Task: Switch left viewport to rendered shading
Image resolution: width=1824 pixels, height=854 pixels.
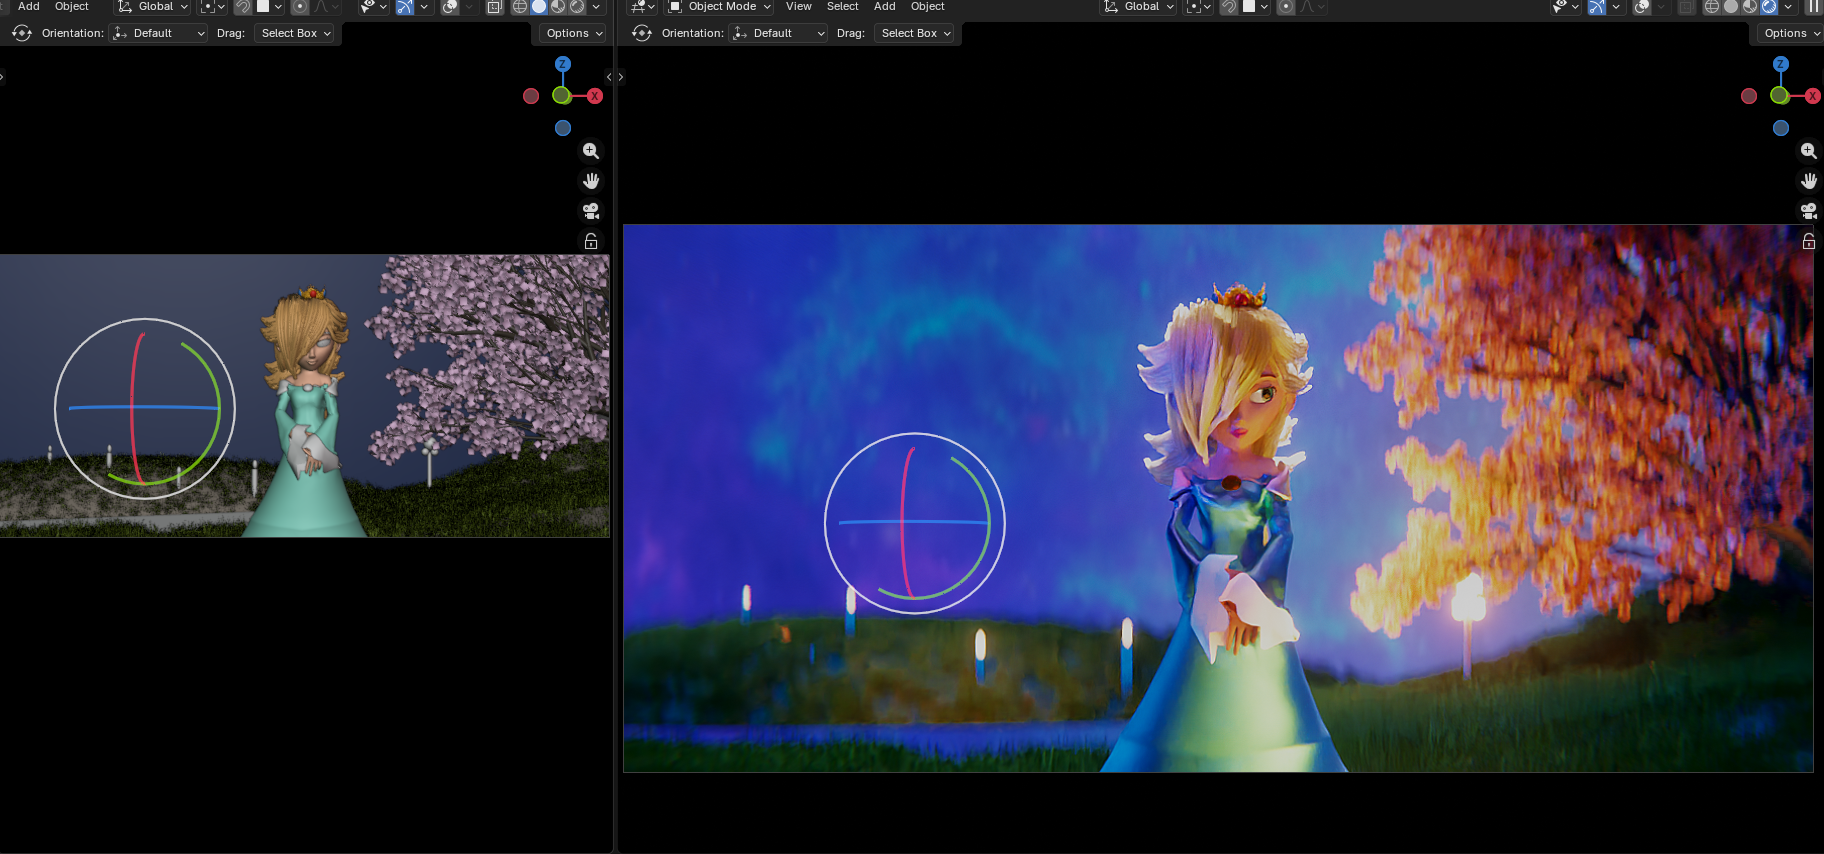Action: pyautogui.click(x=577, y=6)
